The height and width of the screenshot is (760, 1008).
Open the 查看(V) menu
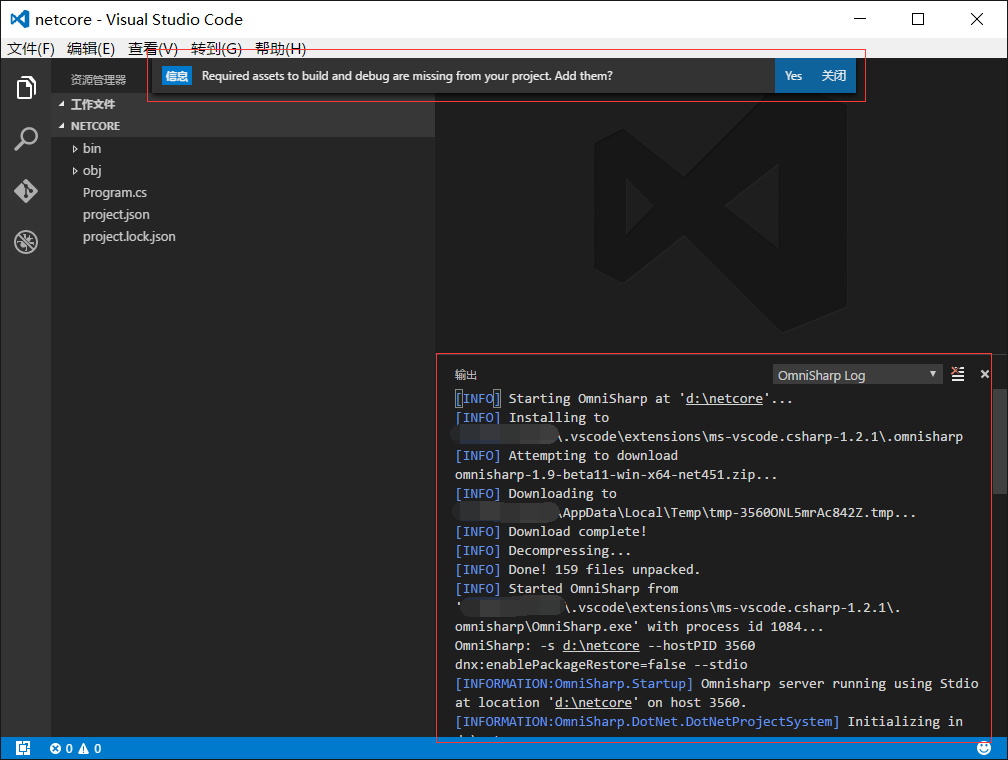(x=153, y=49)
